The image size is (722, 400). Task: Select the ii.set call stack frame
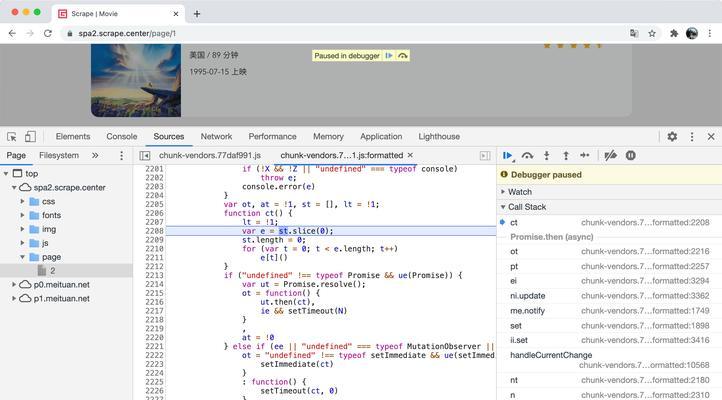[x=610, y=341]
